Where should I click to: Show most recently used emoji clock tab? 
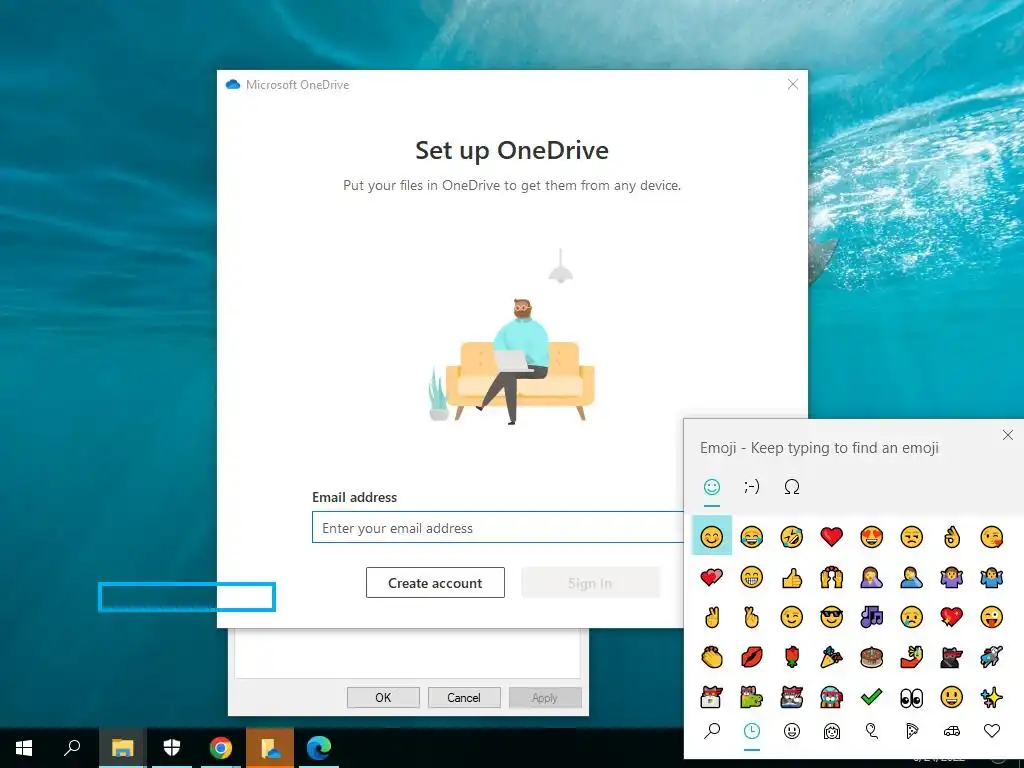coord(752,731)
